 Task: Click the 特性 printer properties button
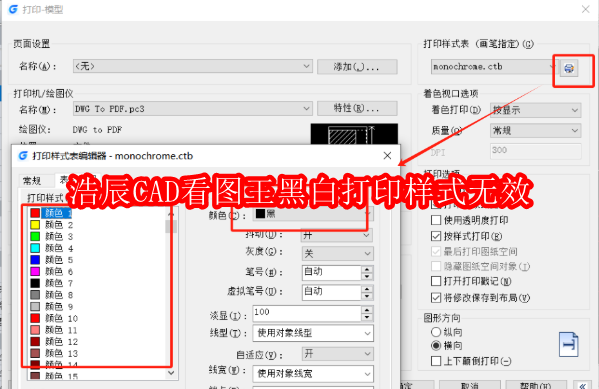pyautogui.click(x=357, y=109)
